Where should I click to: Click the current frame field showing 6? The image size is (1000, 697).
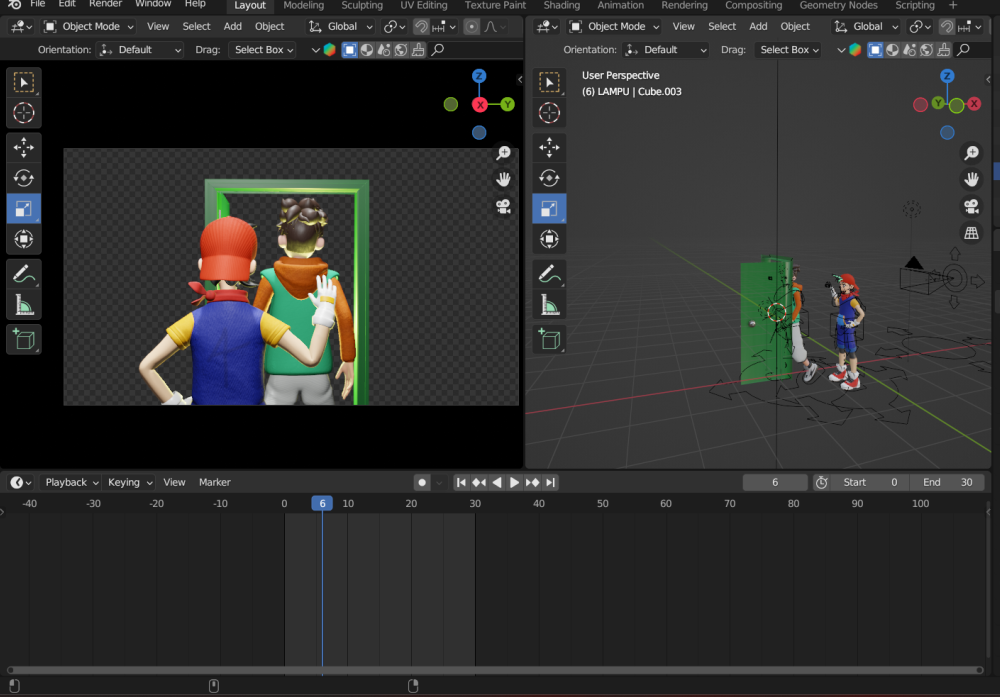tap(775, 483)
